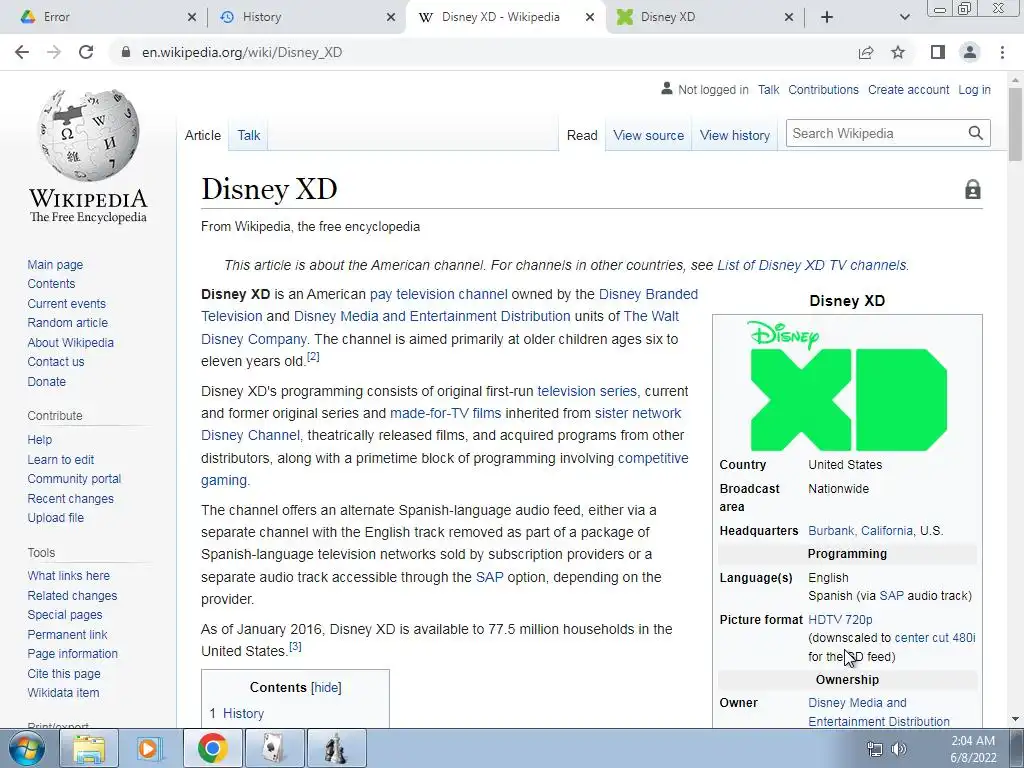This screenshot has height=768, width=1024.
Task: Close the History tab
Action: [391, 17]
